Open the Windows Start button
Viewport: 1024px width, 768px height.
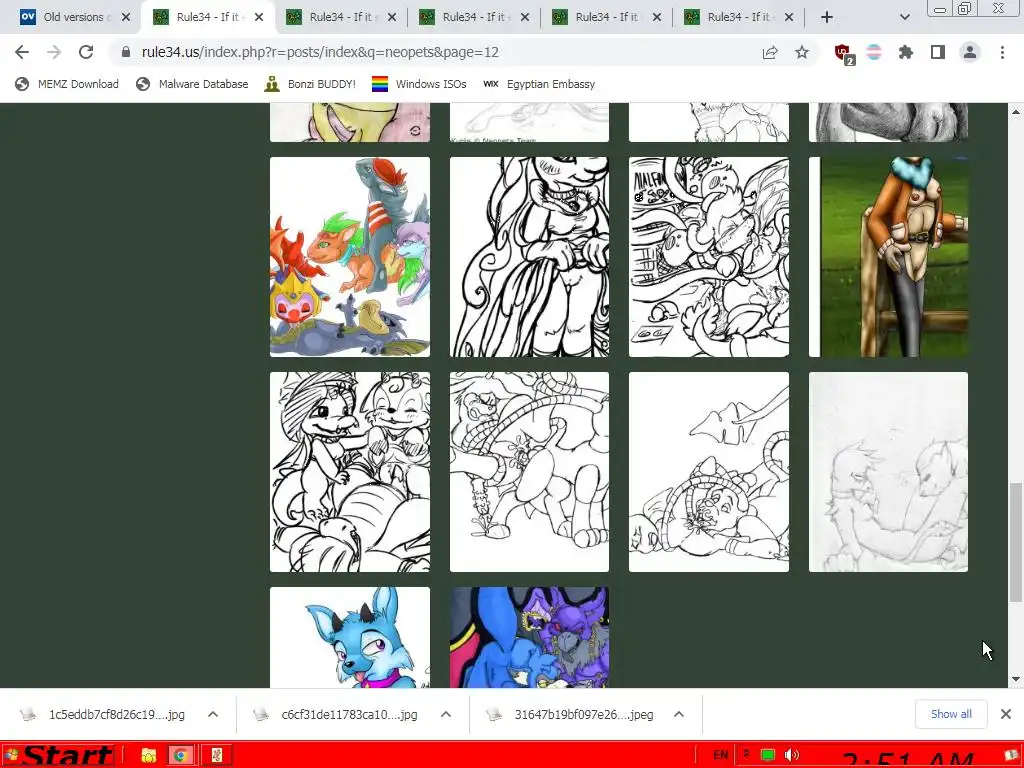click(57, 756)
